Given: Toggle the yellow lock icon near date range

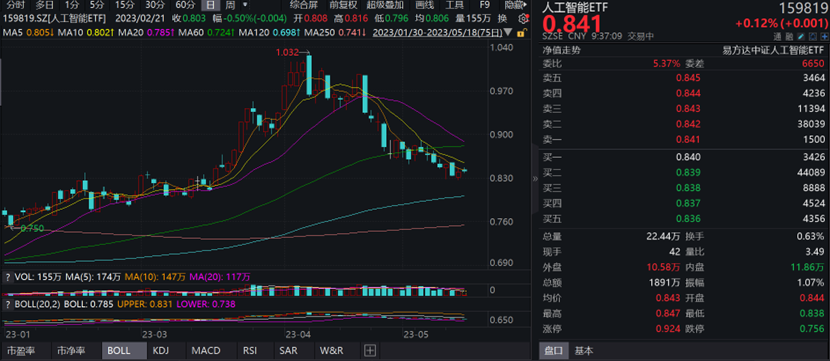Looking at the screenshot, I should (521, 33).
